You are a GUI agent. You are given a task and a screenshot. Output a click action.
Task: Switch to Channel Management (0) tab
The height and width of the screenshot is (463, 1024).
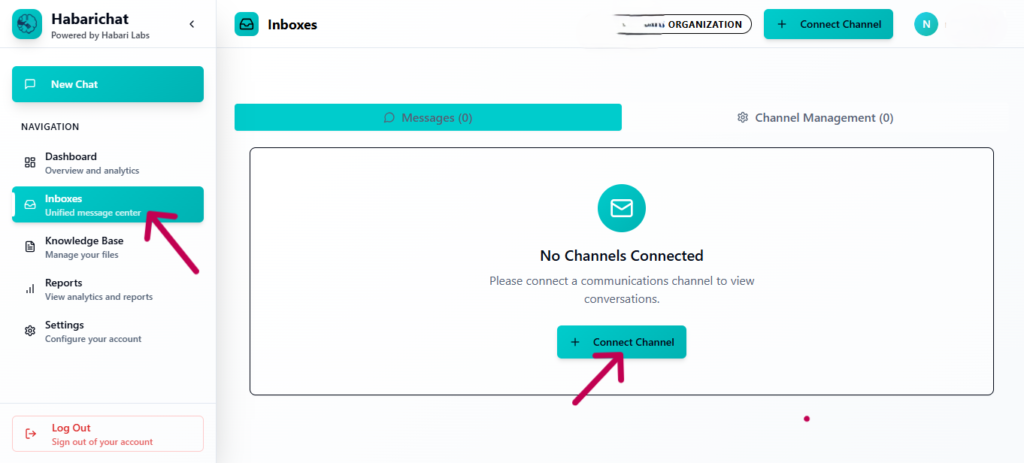pyautogui.click(x=814, y=117)
